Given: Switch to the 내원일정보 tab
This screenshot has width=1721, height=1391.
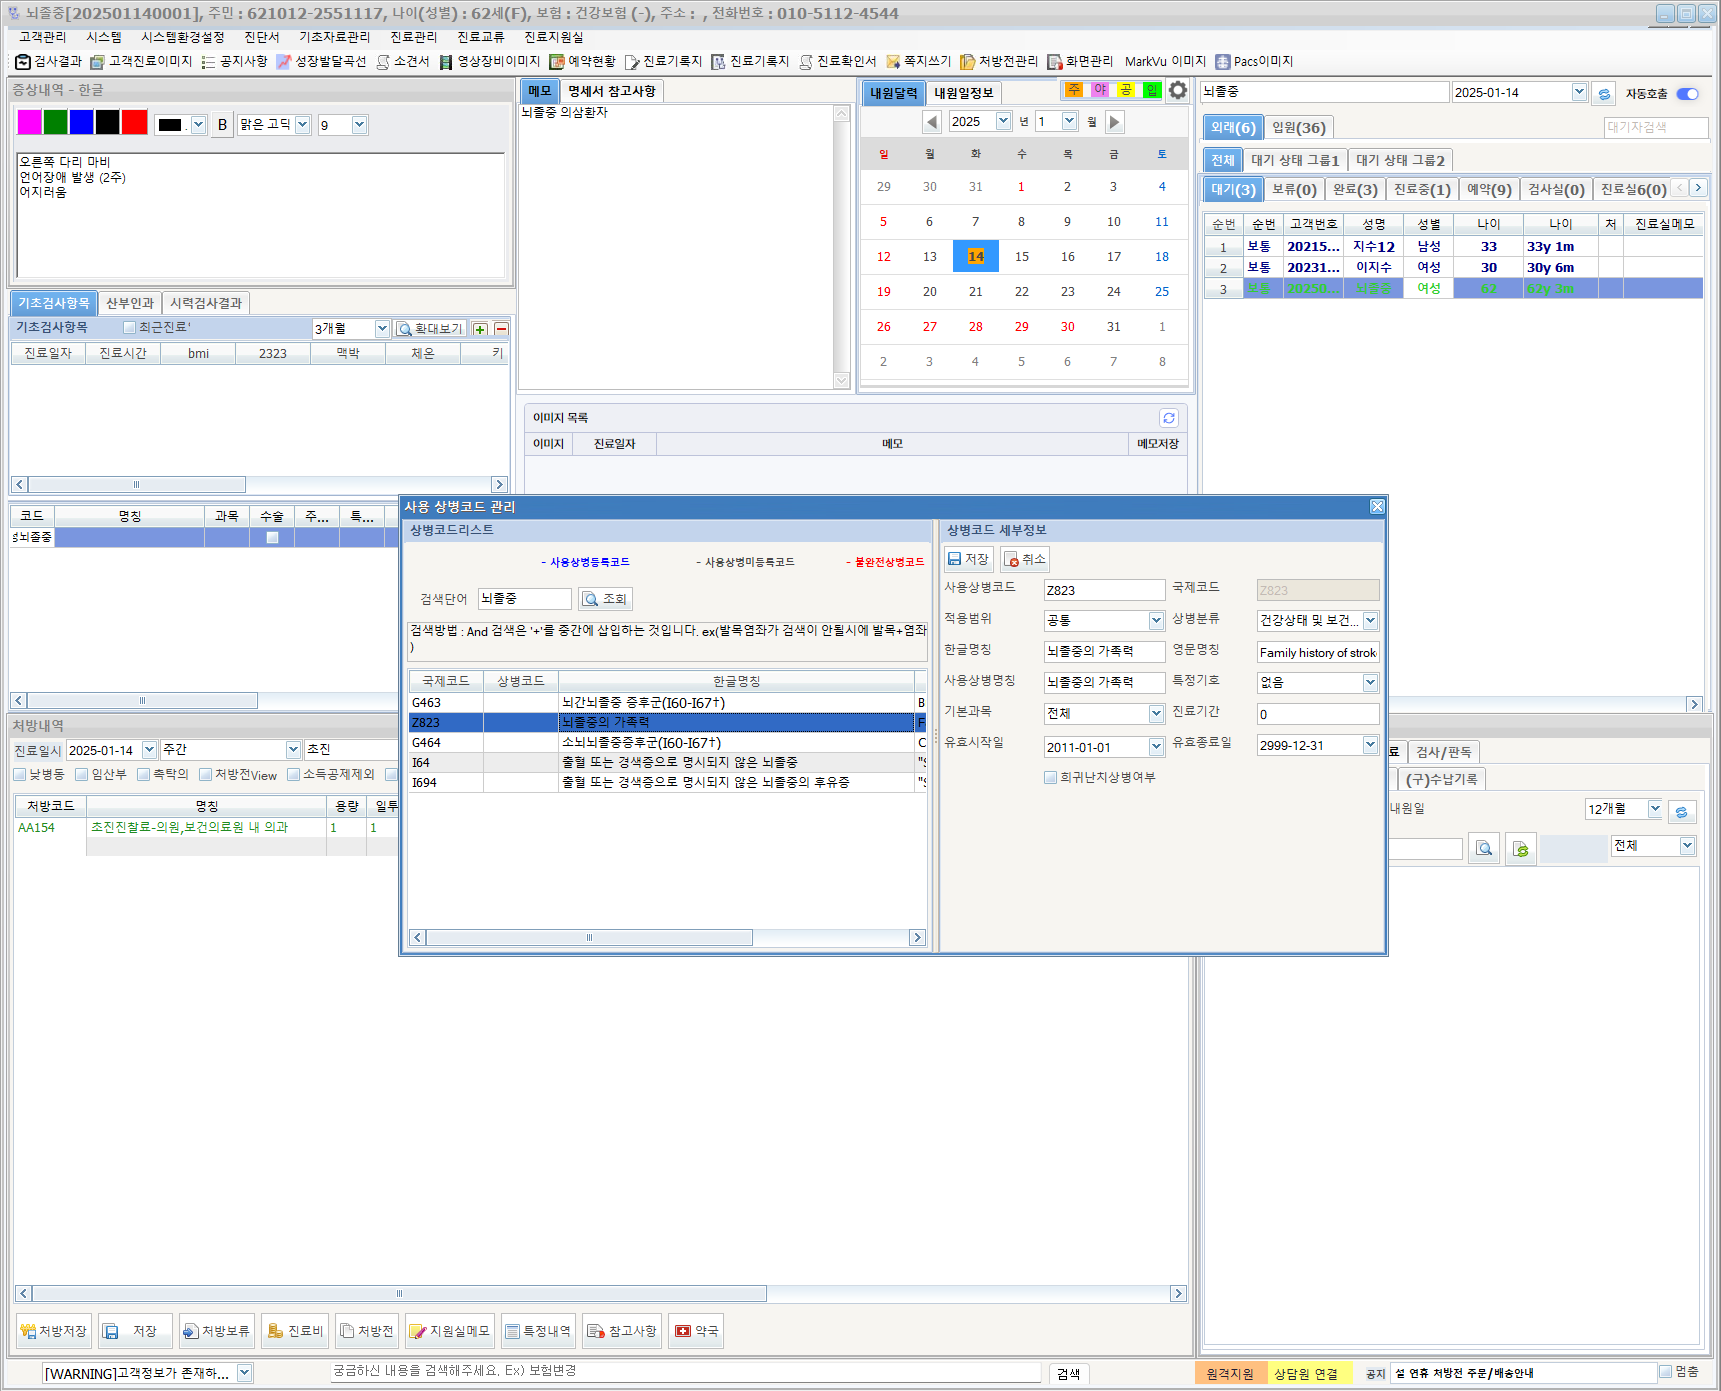Looking at the screenshot, I should 963,93.
